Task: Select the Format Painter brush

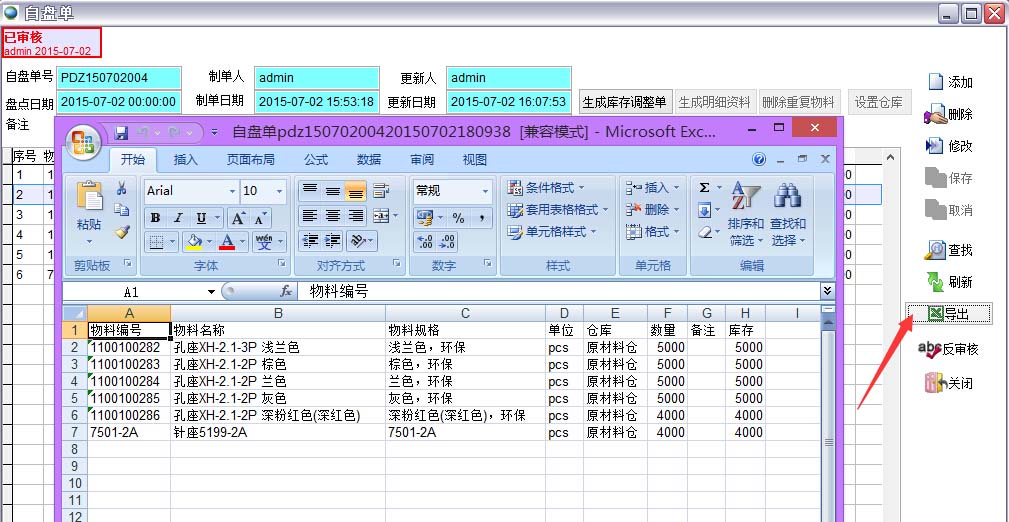Action: [121, 232]
